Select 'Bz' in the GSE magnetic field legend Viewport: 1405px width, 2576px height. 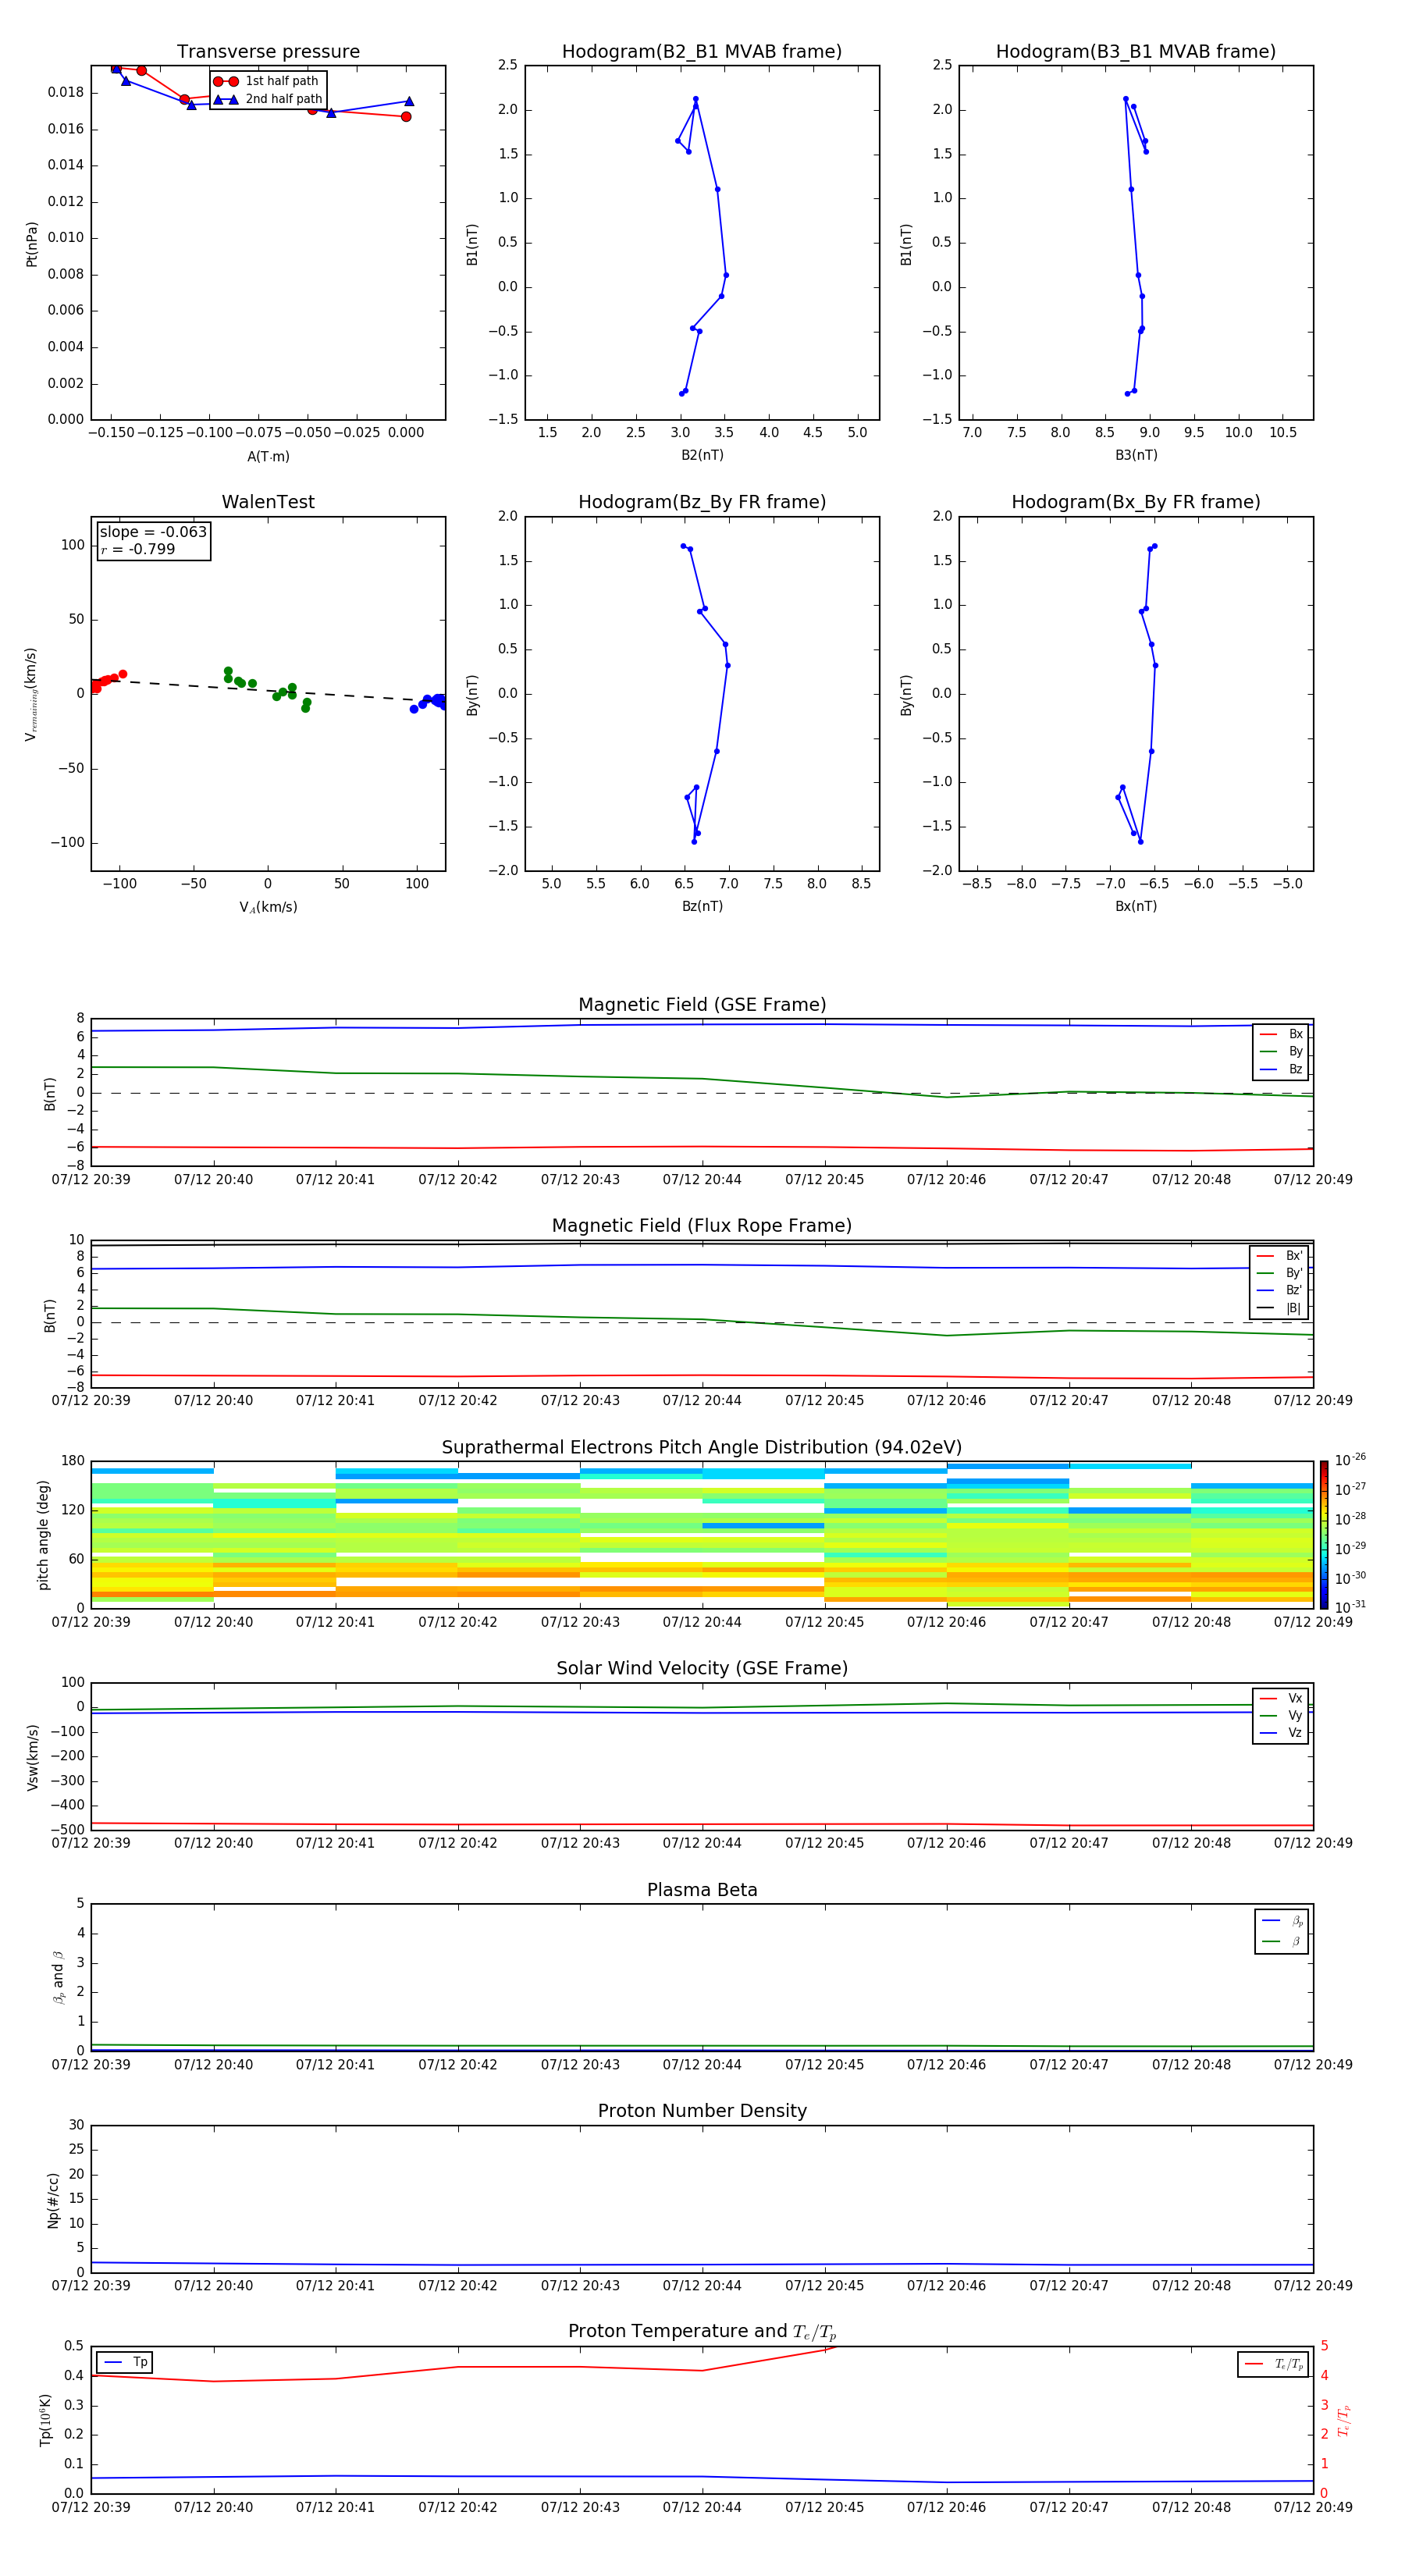(1281, 1069)
